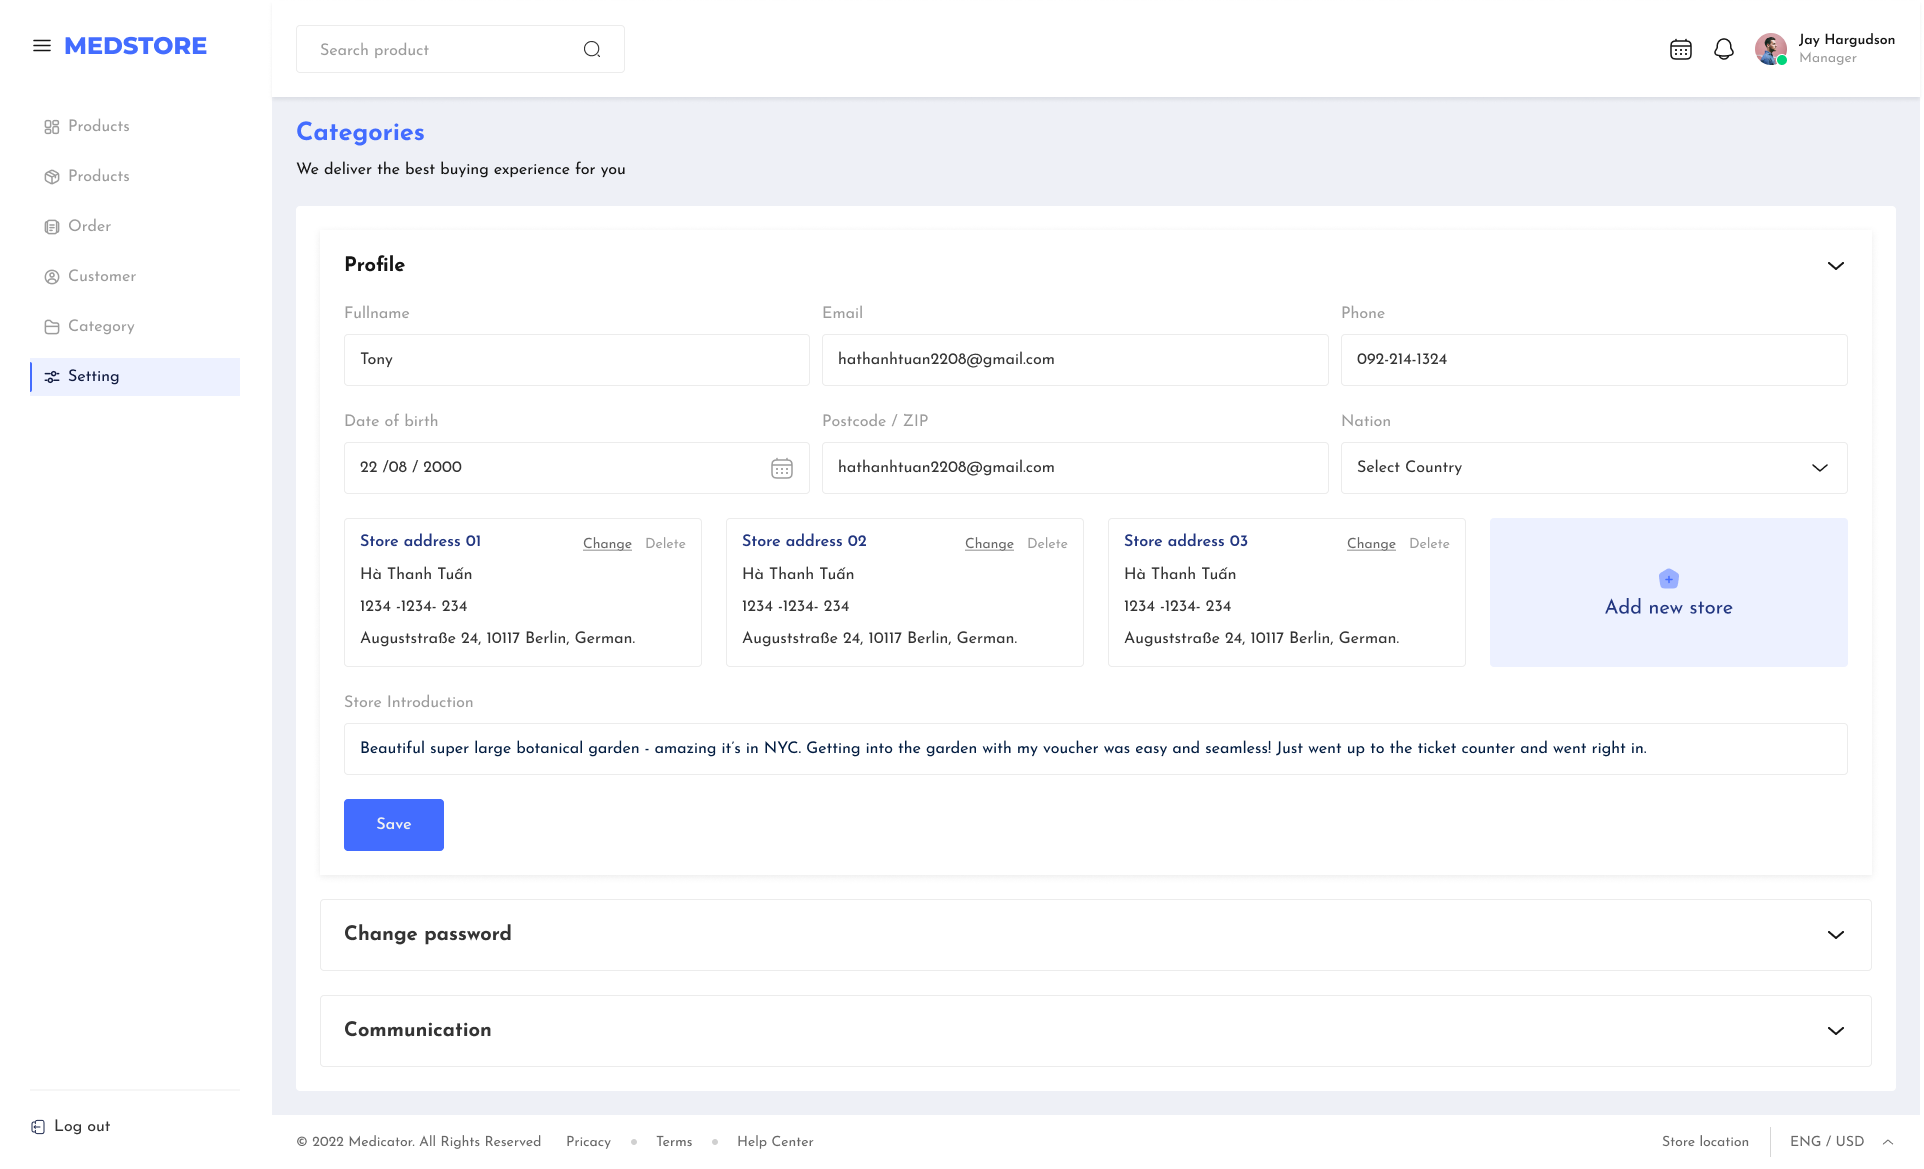Collapse the Profile section chevron
1924x1169 pixels.
point(1836,266)
